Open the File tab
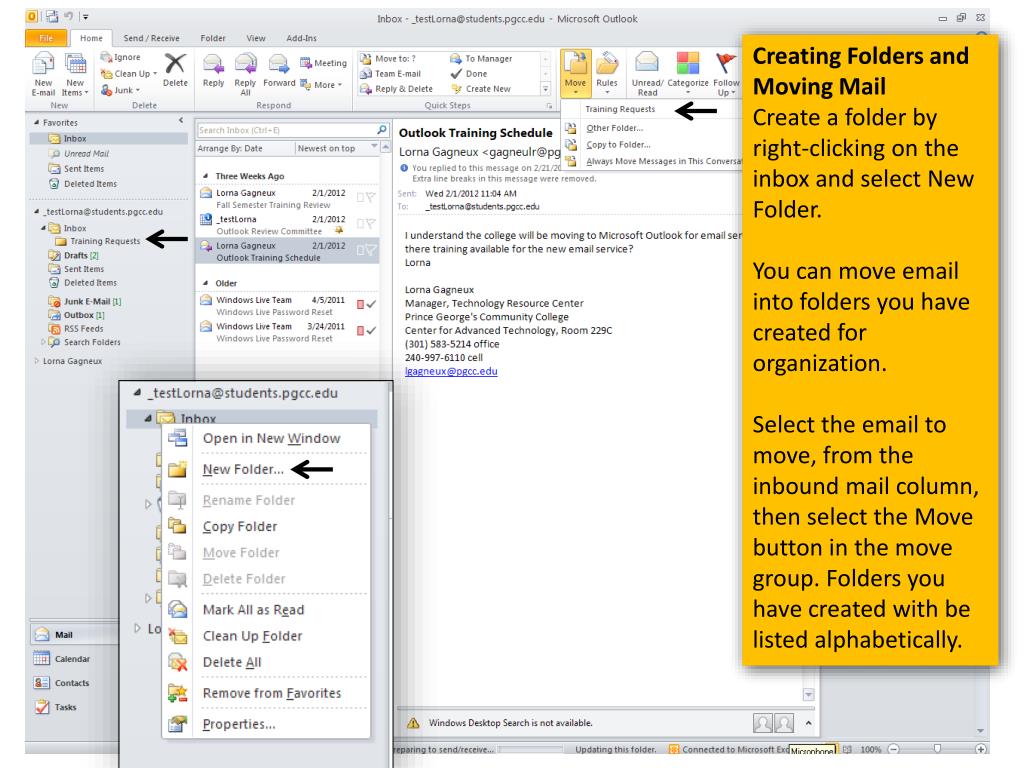The image size is (1024, 768). pos(46,38)
